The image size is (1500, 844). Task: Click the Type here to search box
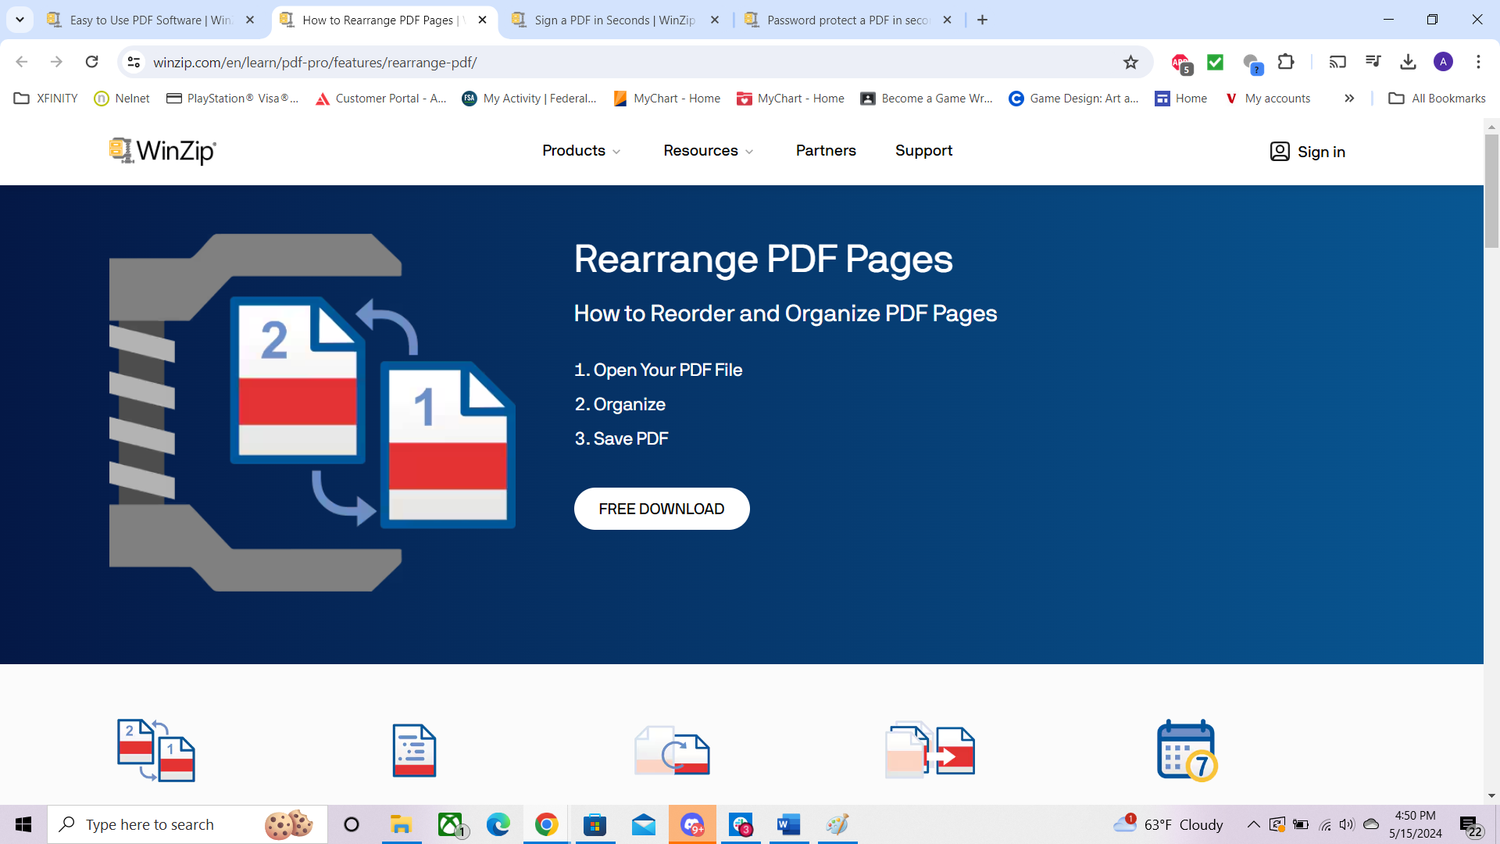pos(187,825)
